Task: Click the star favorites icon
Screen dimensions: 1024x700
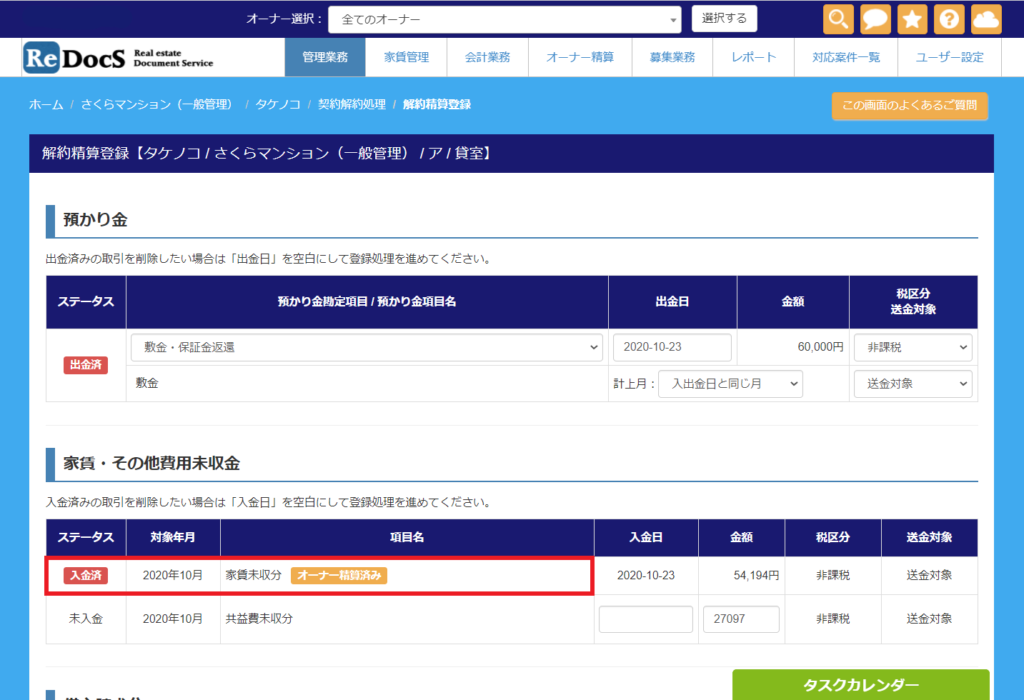Action: pyautogui.click(x=912, y=19)
